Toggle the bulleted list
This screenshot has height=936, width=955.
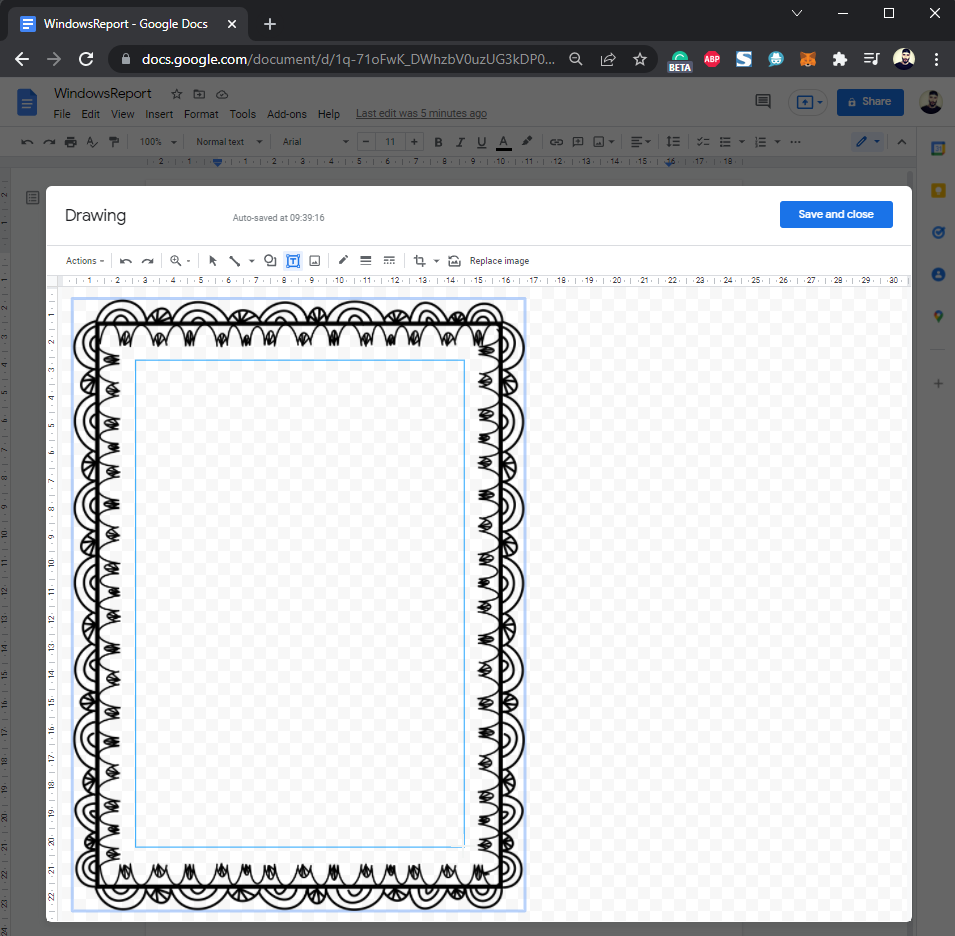725,142
